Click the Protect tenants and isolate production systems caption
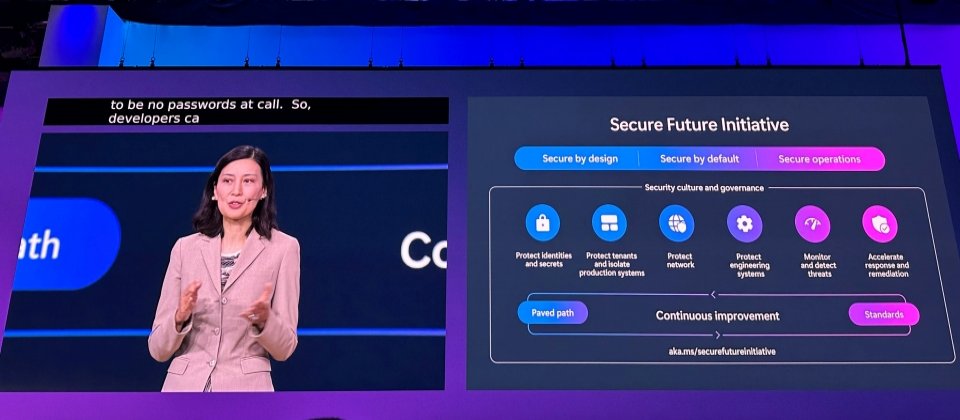 pyautogui.click(x=612, y=264)
